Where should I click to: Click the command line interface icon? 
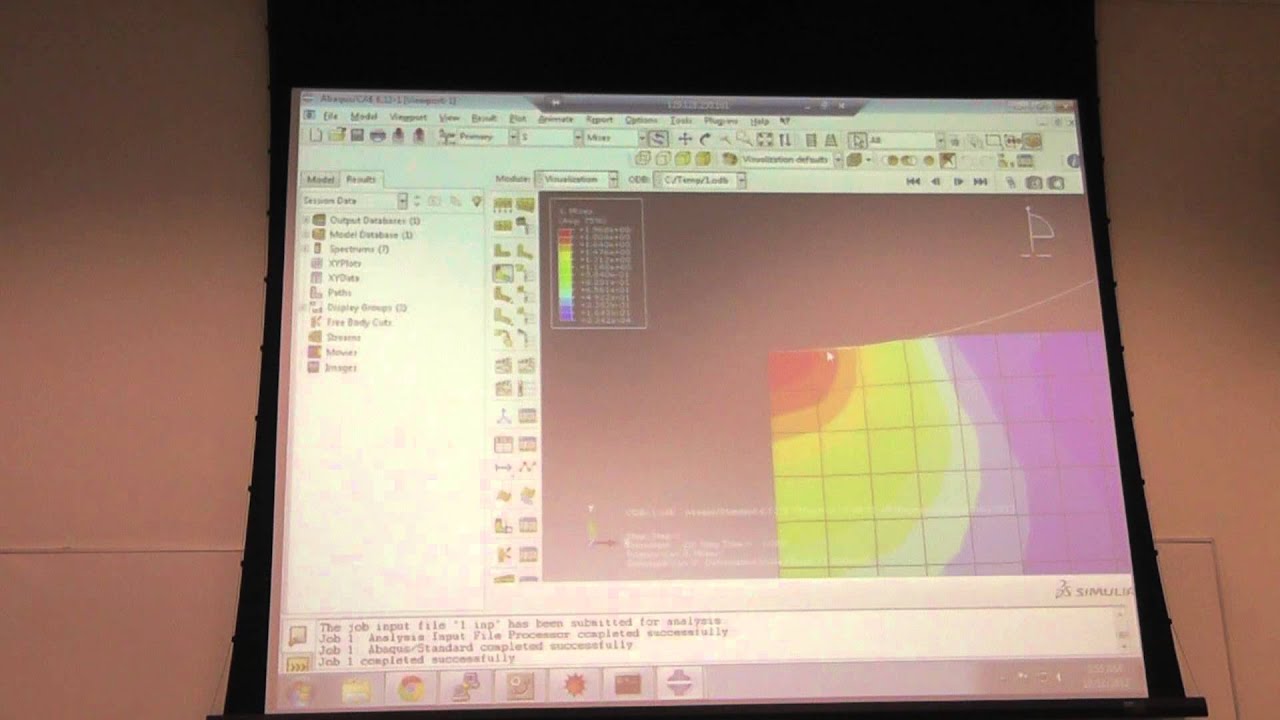point(298,663)
